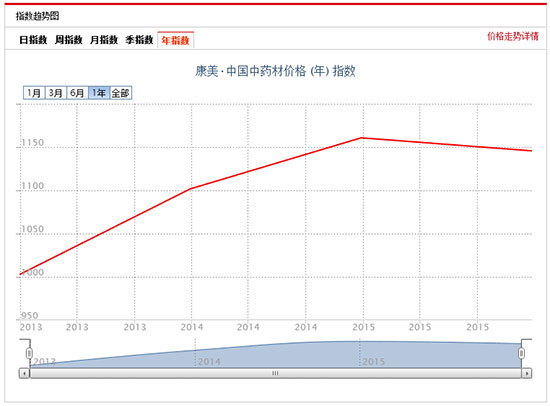Switch to 日指数 tab

click(33, 40)
